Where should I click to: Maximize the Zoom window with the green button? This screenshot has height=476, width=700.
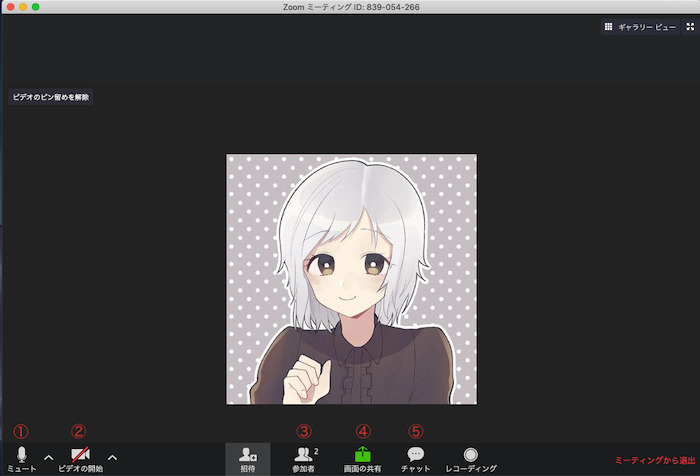point(35,7)
